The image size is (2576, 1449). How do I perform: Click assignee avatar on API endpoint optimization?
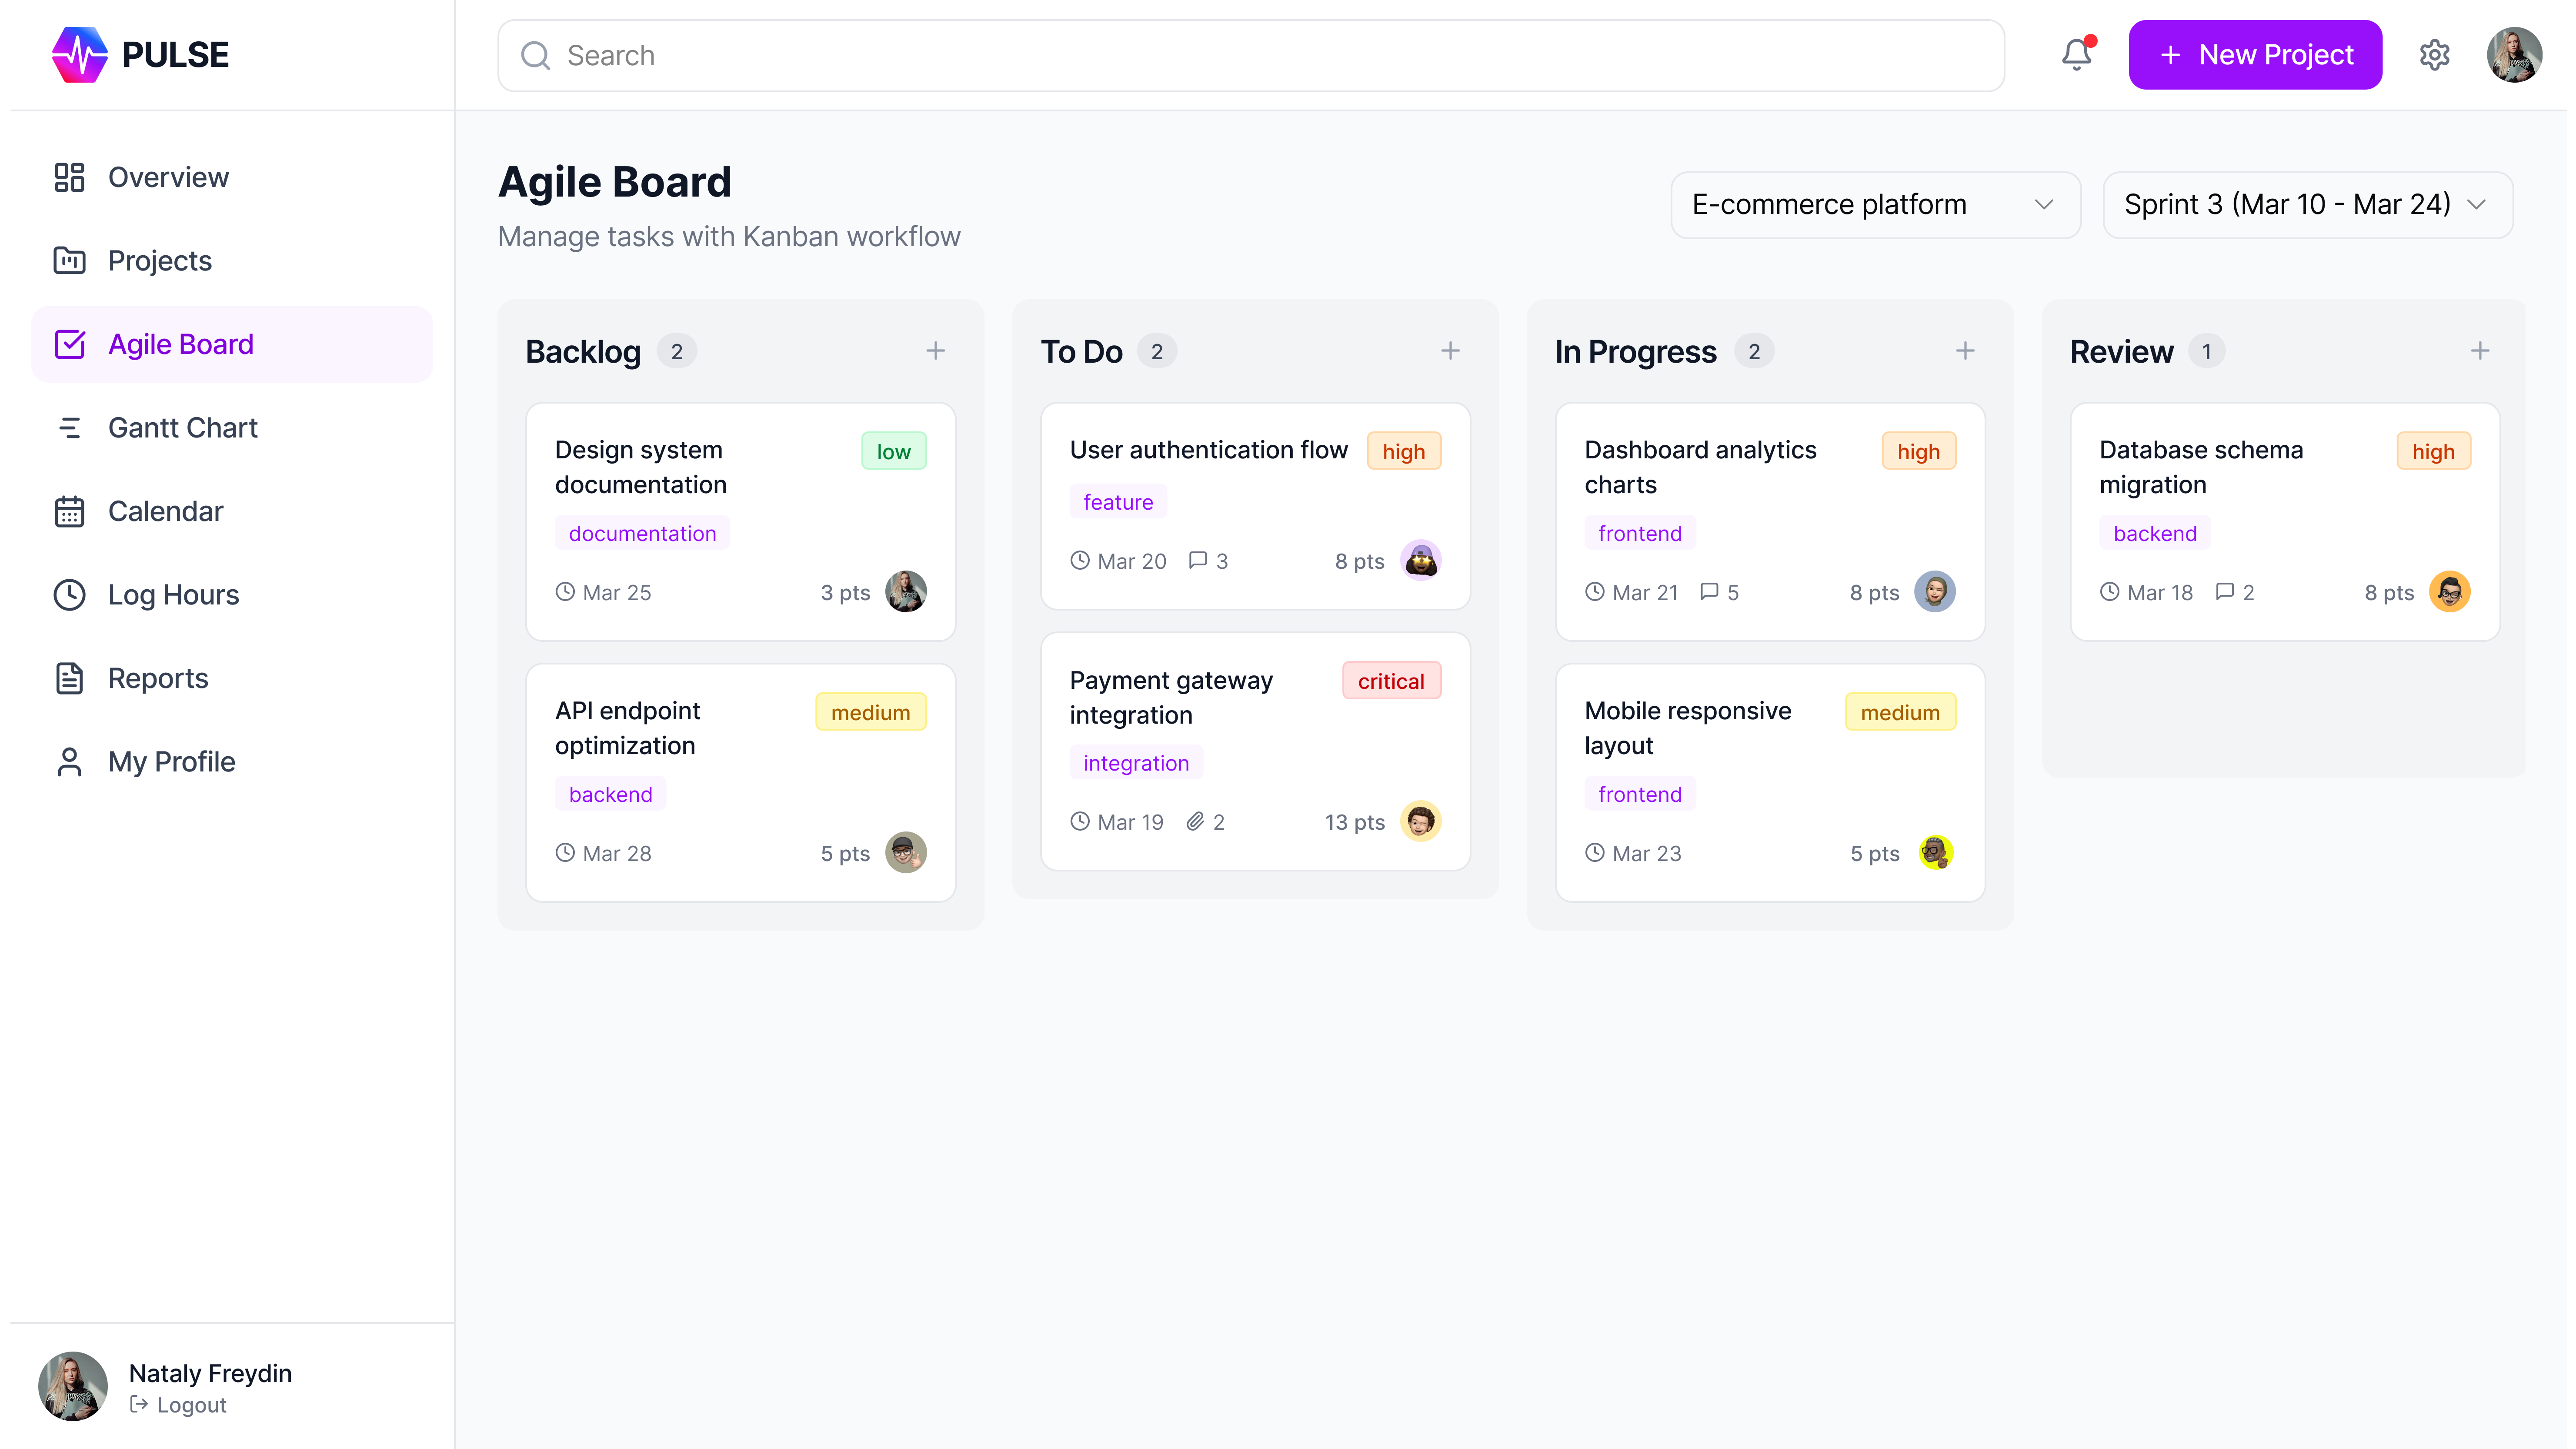click(x=906, y=852)
